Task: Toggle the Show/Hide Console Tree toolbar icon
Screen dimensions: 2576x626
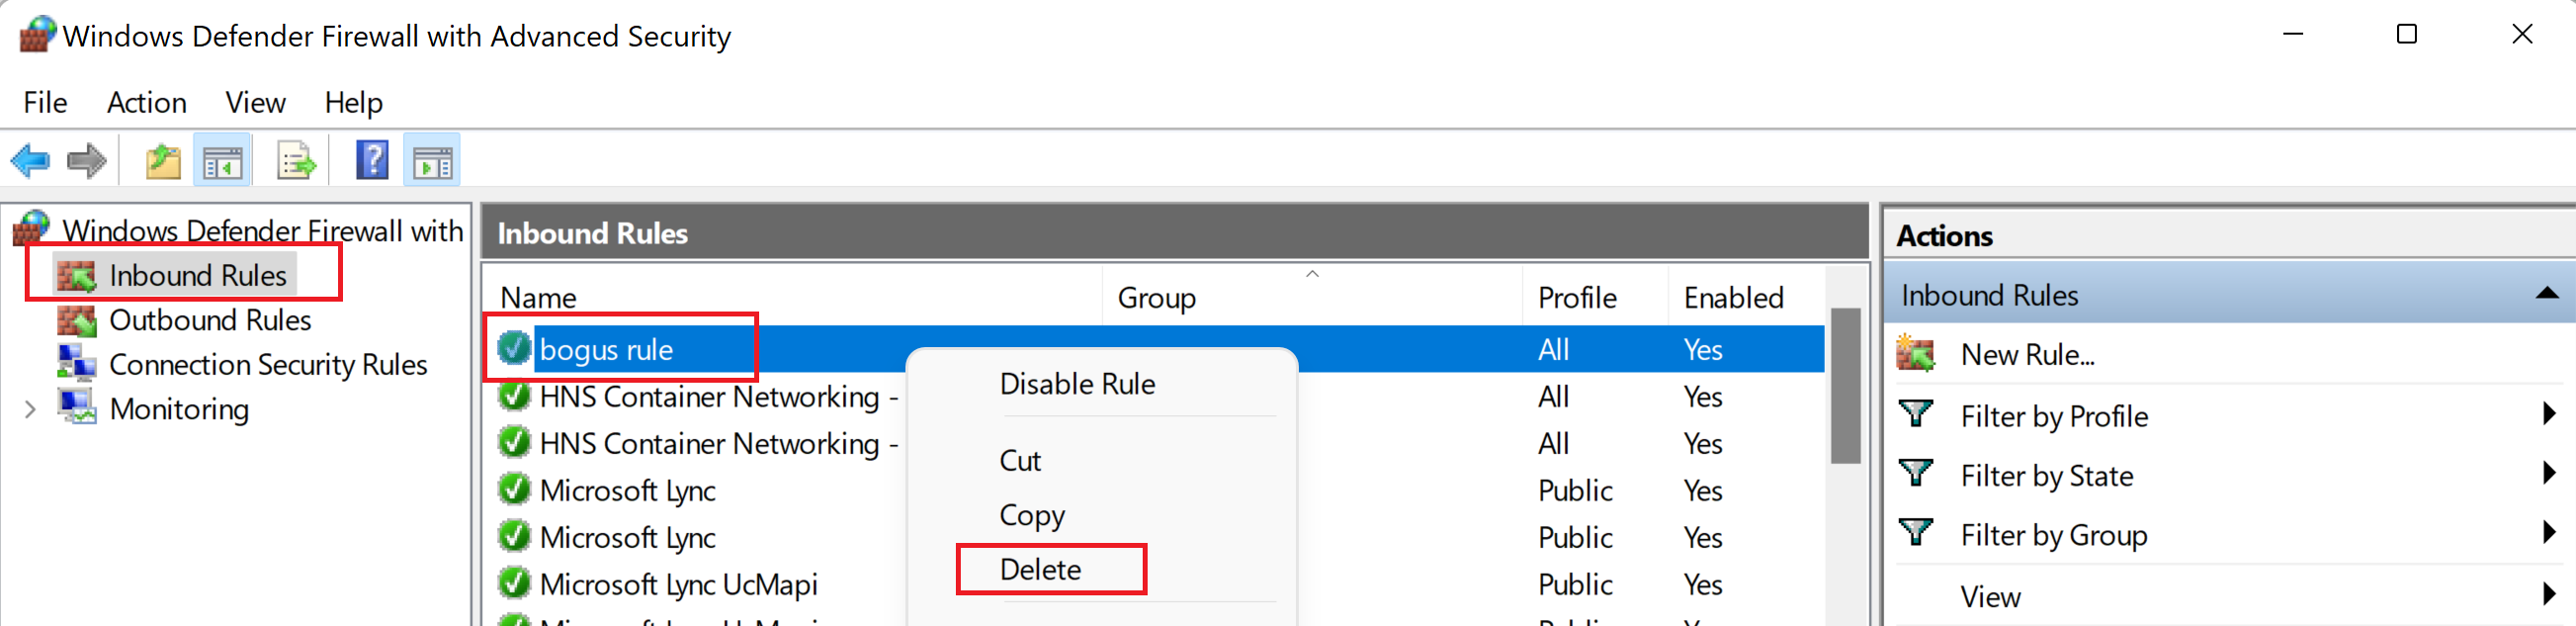Action: (x=222, y=161)
